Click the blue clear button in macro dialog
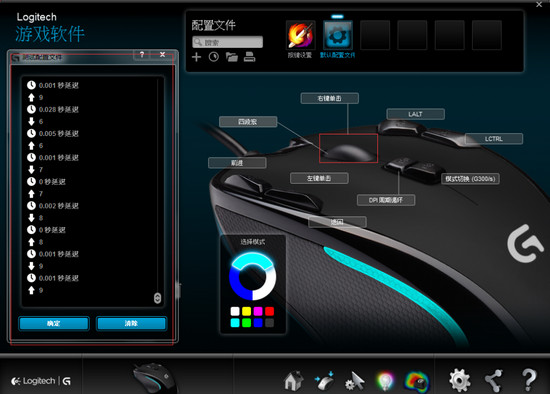This screenshot has width=550, height=394. (131, 323)
